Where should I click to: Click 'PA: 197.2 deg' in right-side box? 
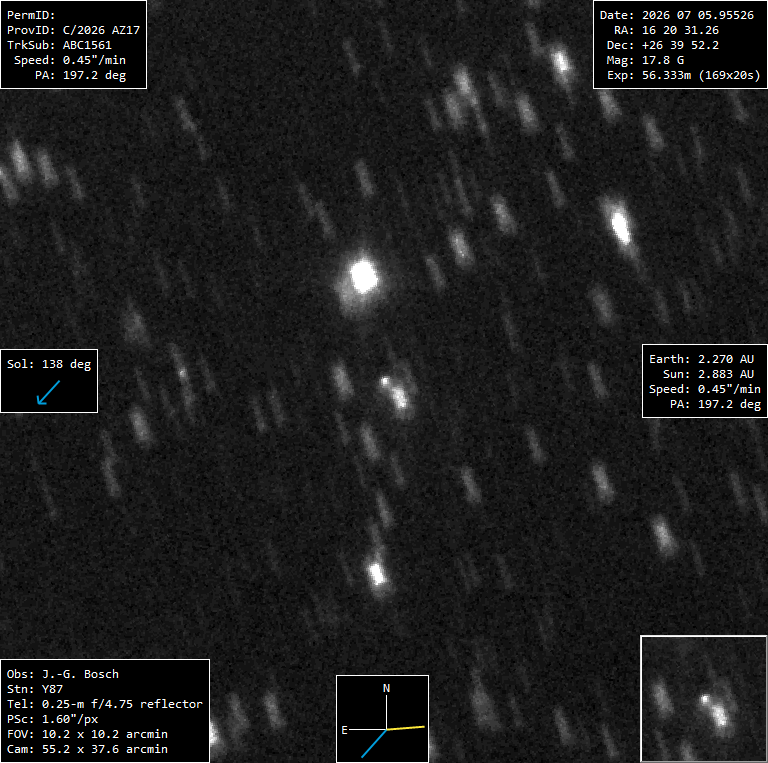pos(716,405)
